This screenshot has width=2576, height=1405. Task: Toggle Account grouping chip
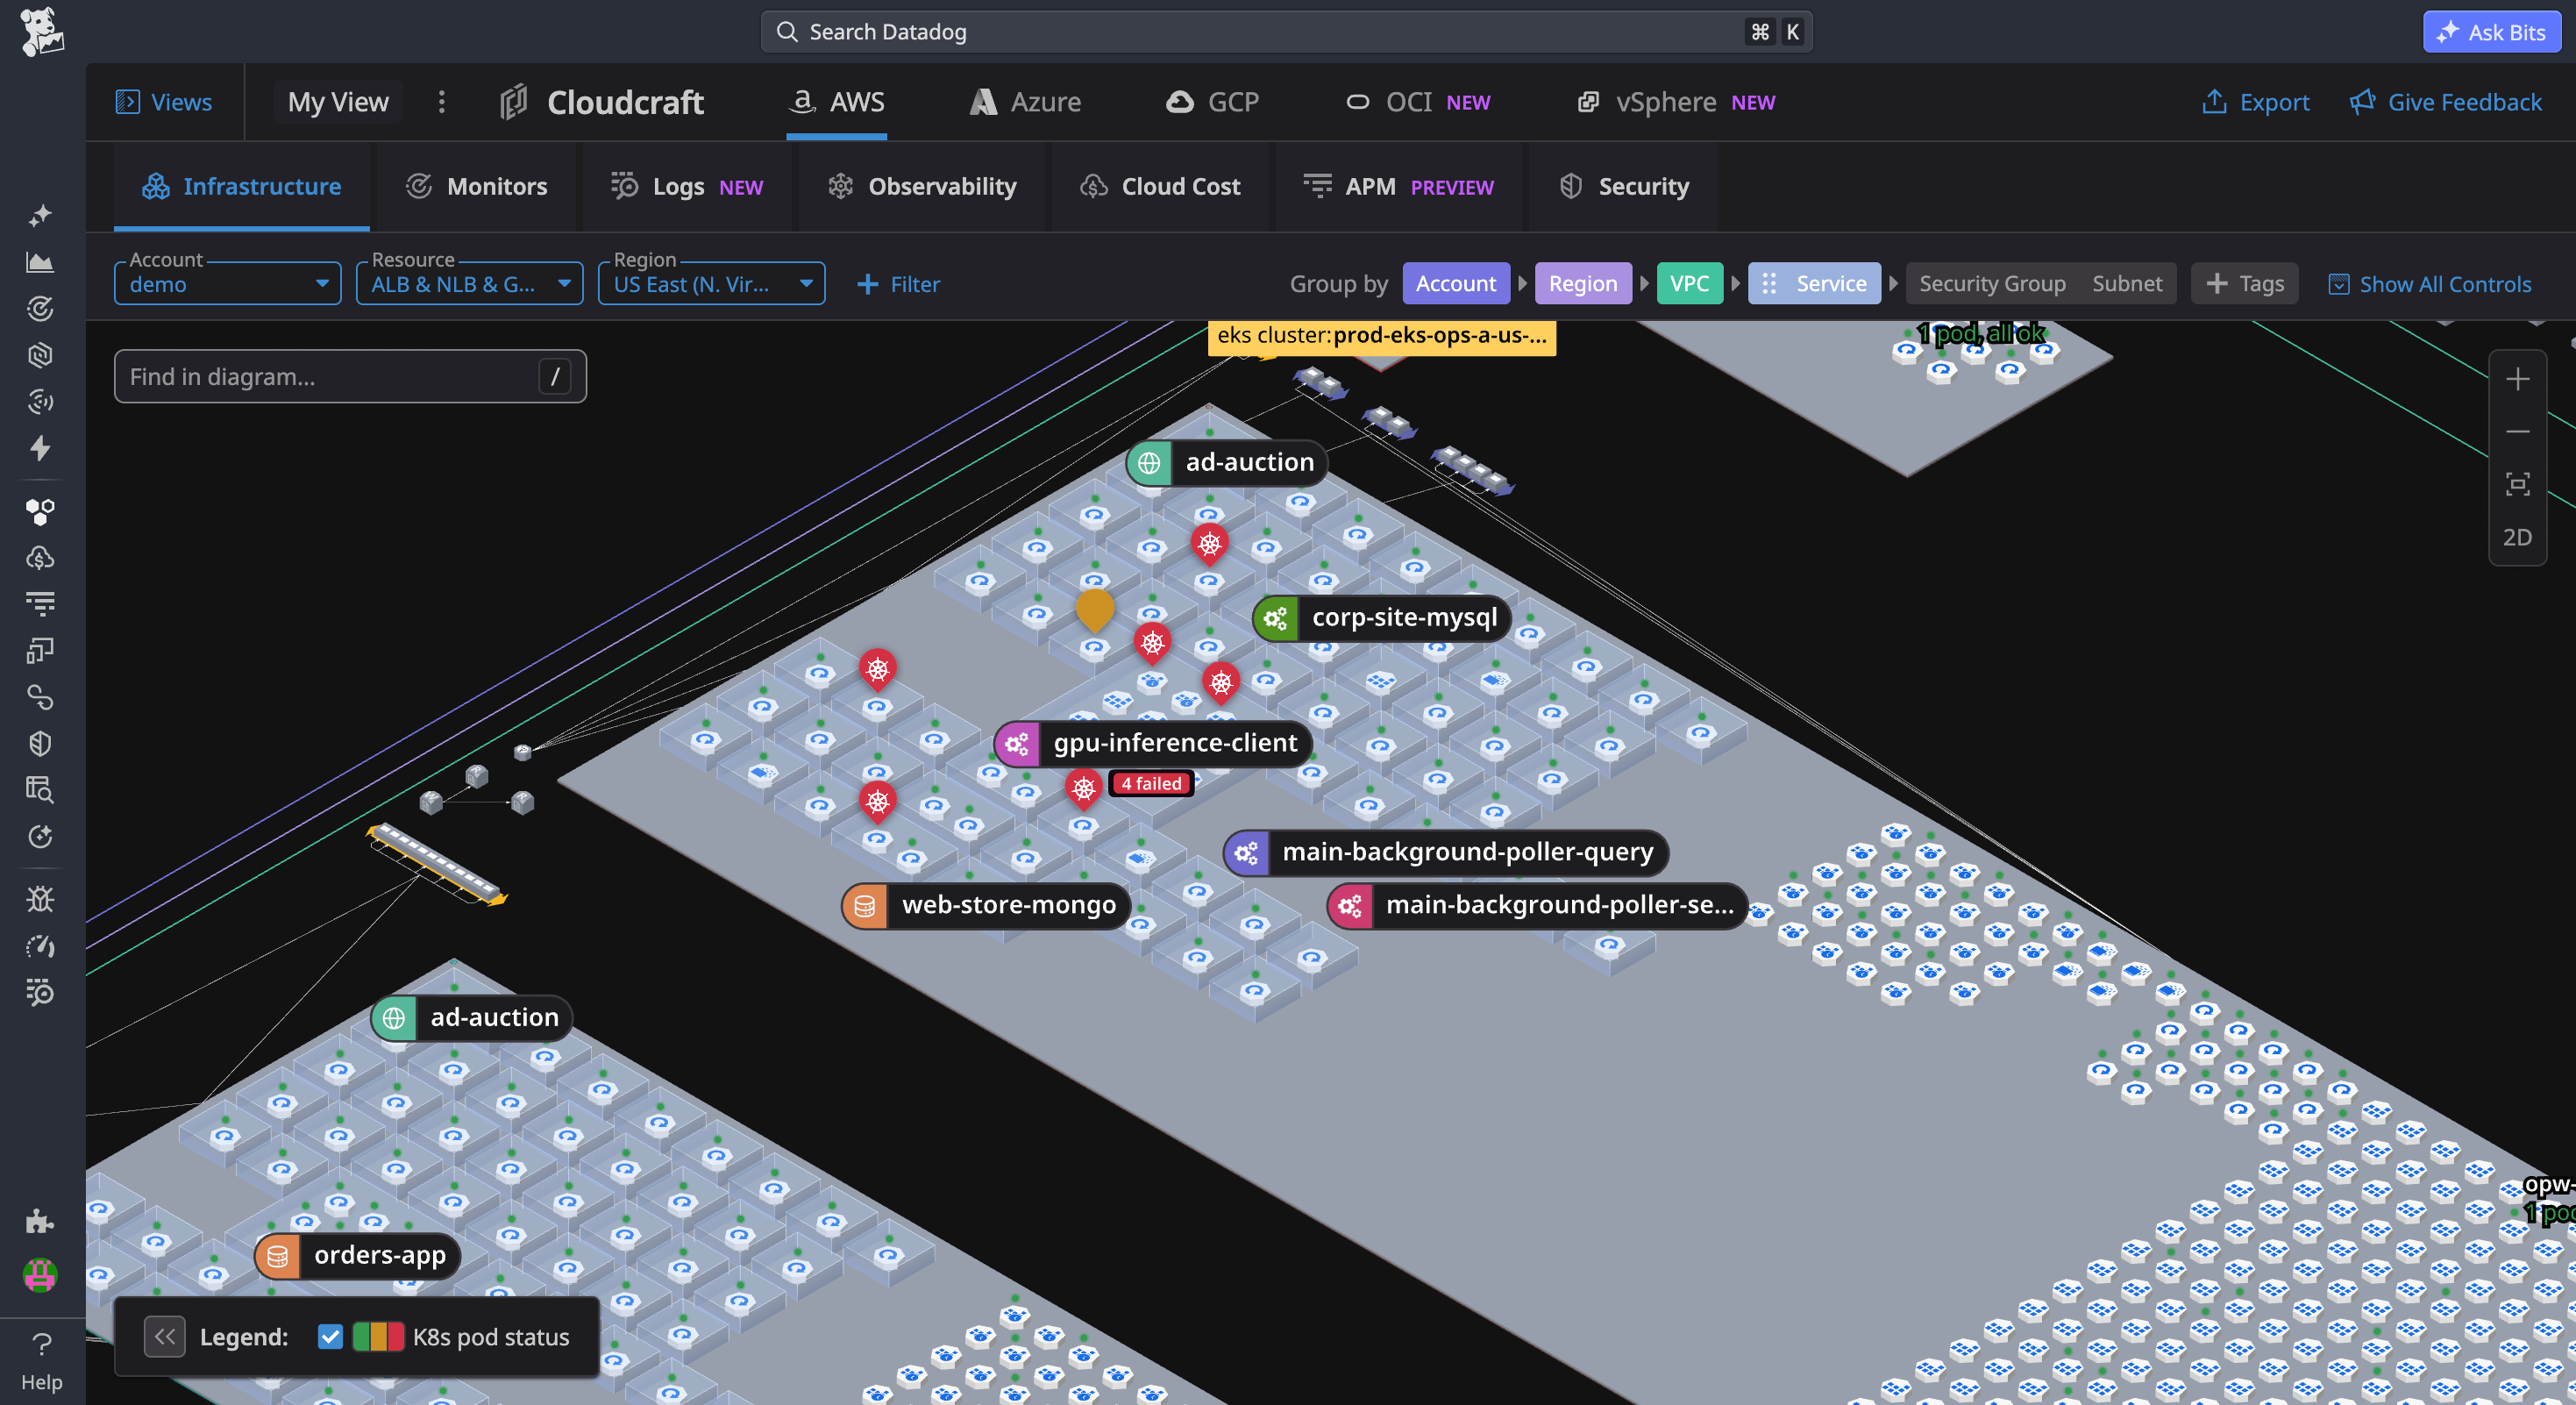pos(1456,284)
